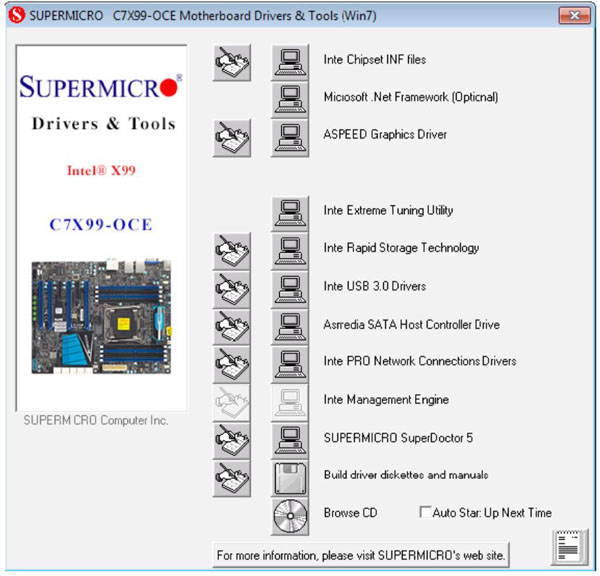
Task: Open readme notes for Asmedia SATA Host Controller
Action: point(232,327)
